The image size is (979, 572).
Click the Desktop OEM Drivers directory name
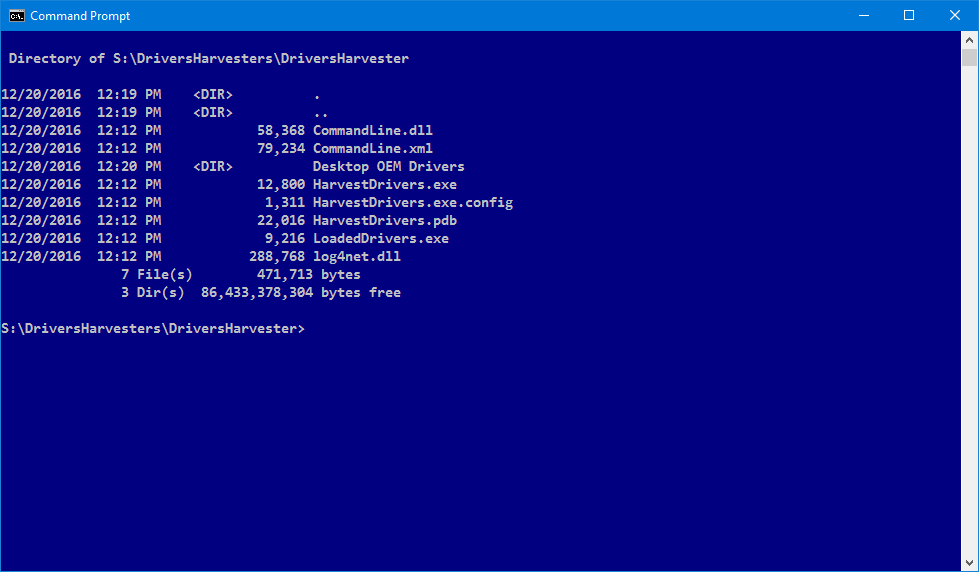[x=388, y=167]
